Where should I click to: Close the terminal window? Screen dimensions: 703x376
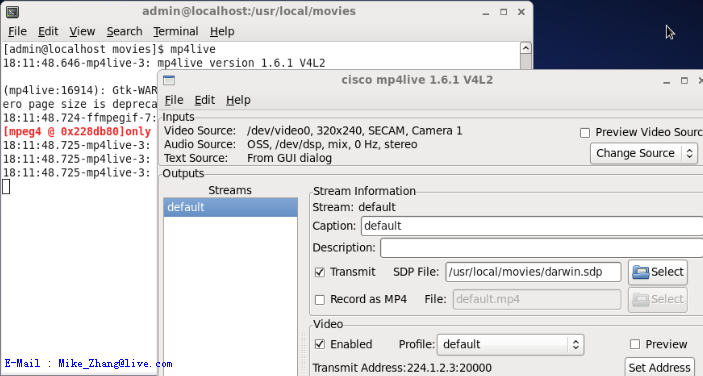(521, 12)
